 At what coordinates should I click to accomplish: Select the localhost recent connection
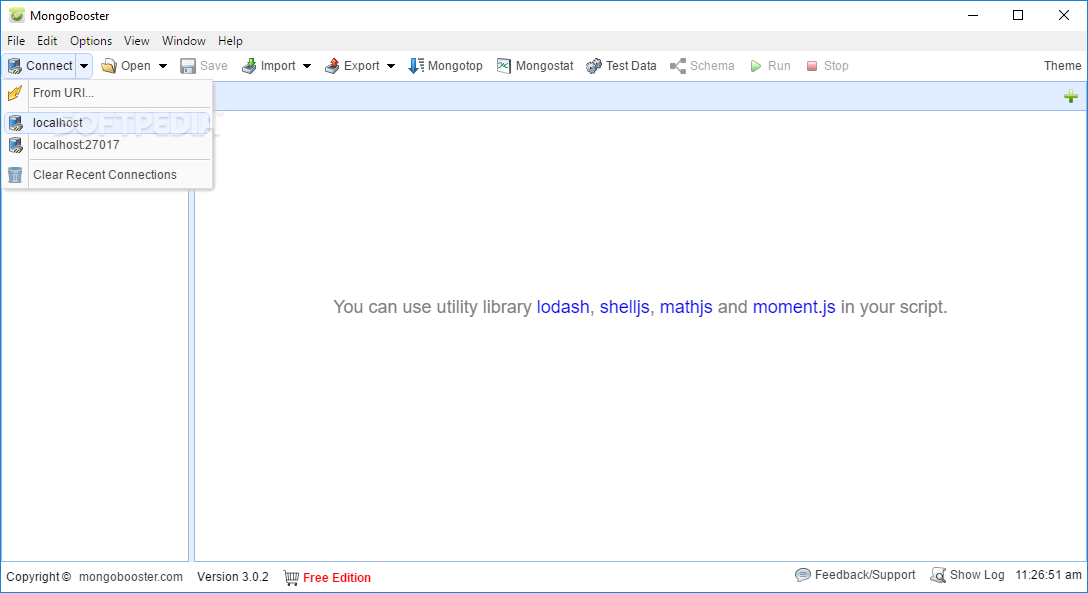(108, 123)
